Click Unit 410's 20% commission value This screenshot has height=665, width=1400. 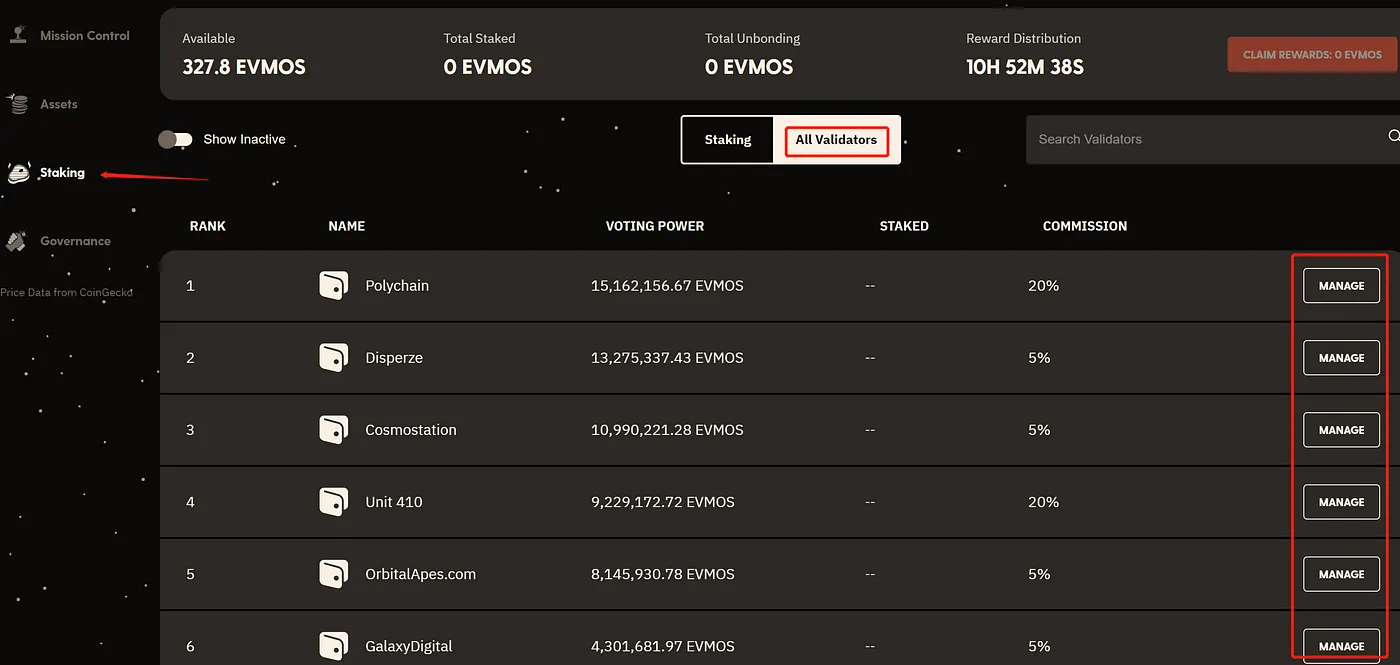pos(1043,502)
